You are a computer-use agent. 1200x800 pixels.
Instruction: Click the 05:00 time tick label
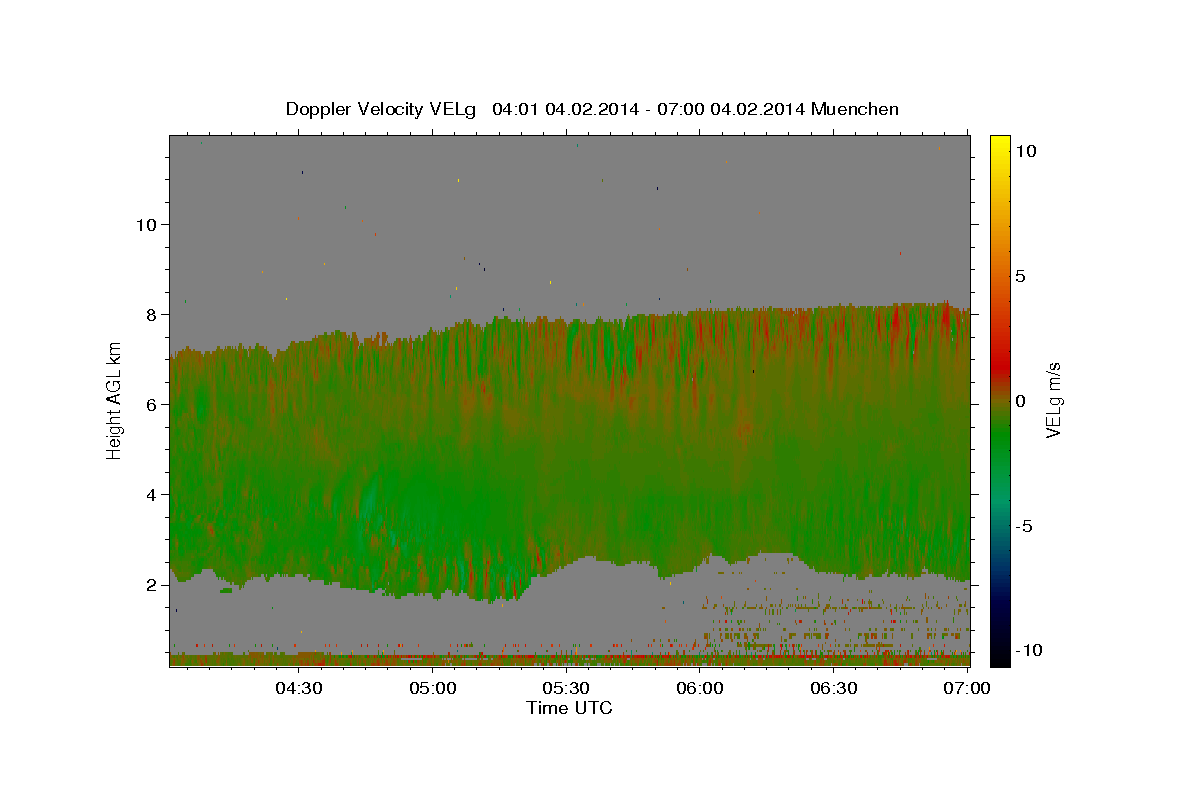pyautogui.click(x=432, y=688)
